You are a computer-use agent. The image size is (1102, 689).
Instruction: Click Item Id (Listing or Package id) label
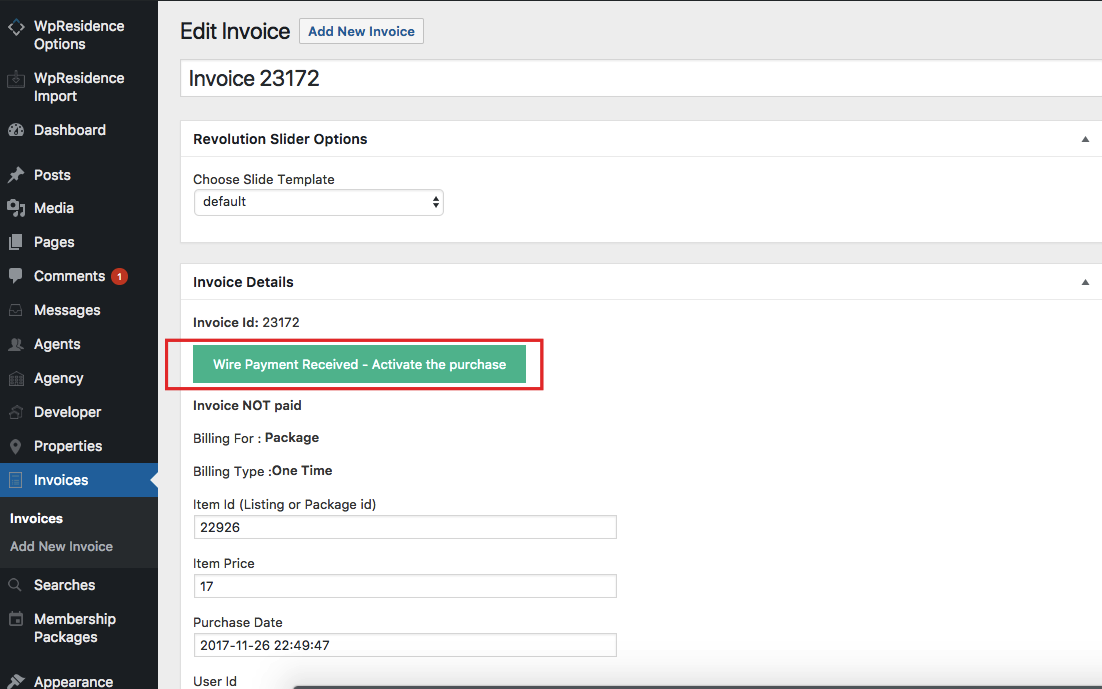[285, 505]
